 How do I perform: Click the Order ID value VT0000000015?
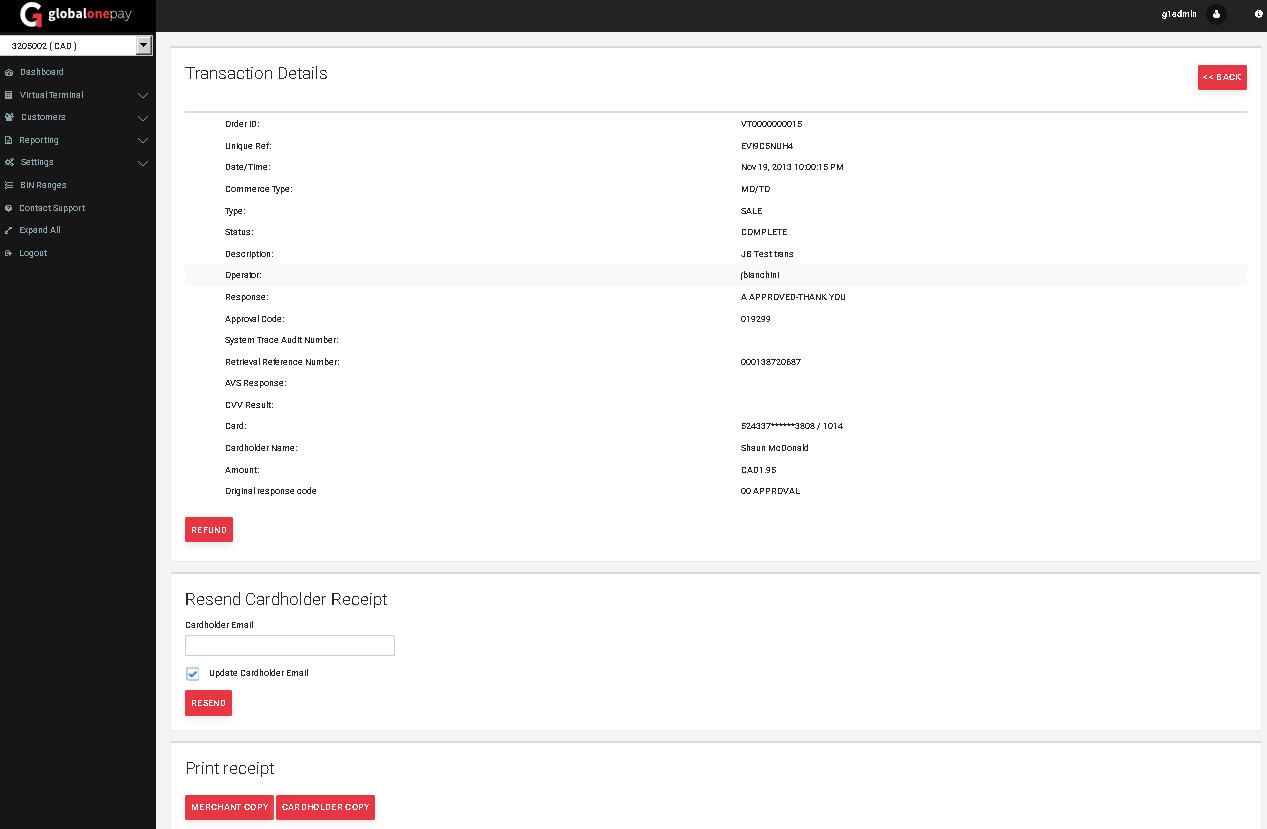(771, 124)
